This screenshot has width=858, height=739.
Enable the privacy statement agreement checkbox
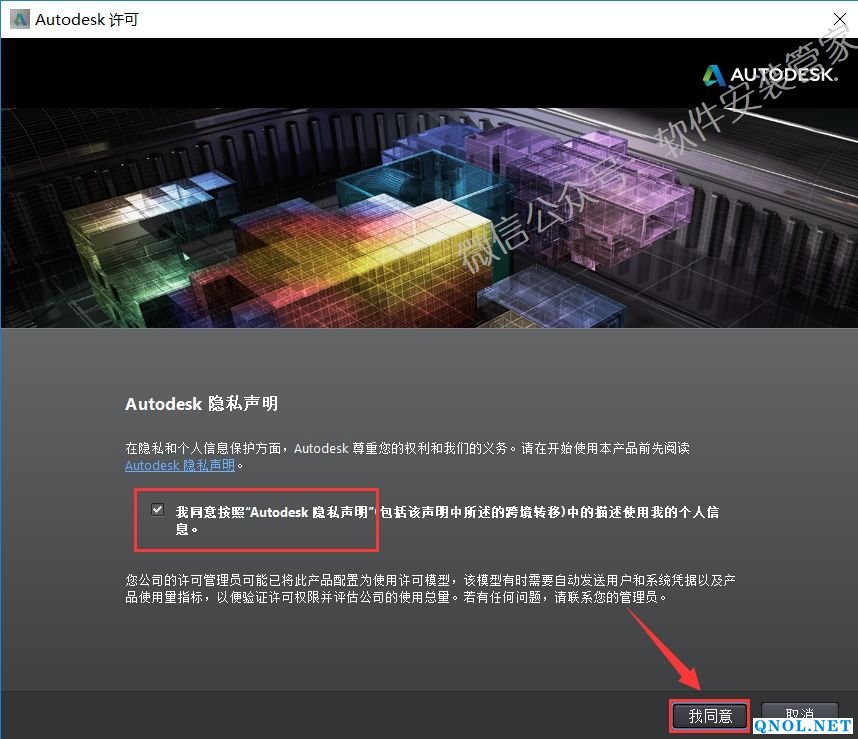pyautogui.click(x=157, y=510)
